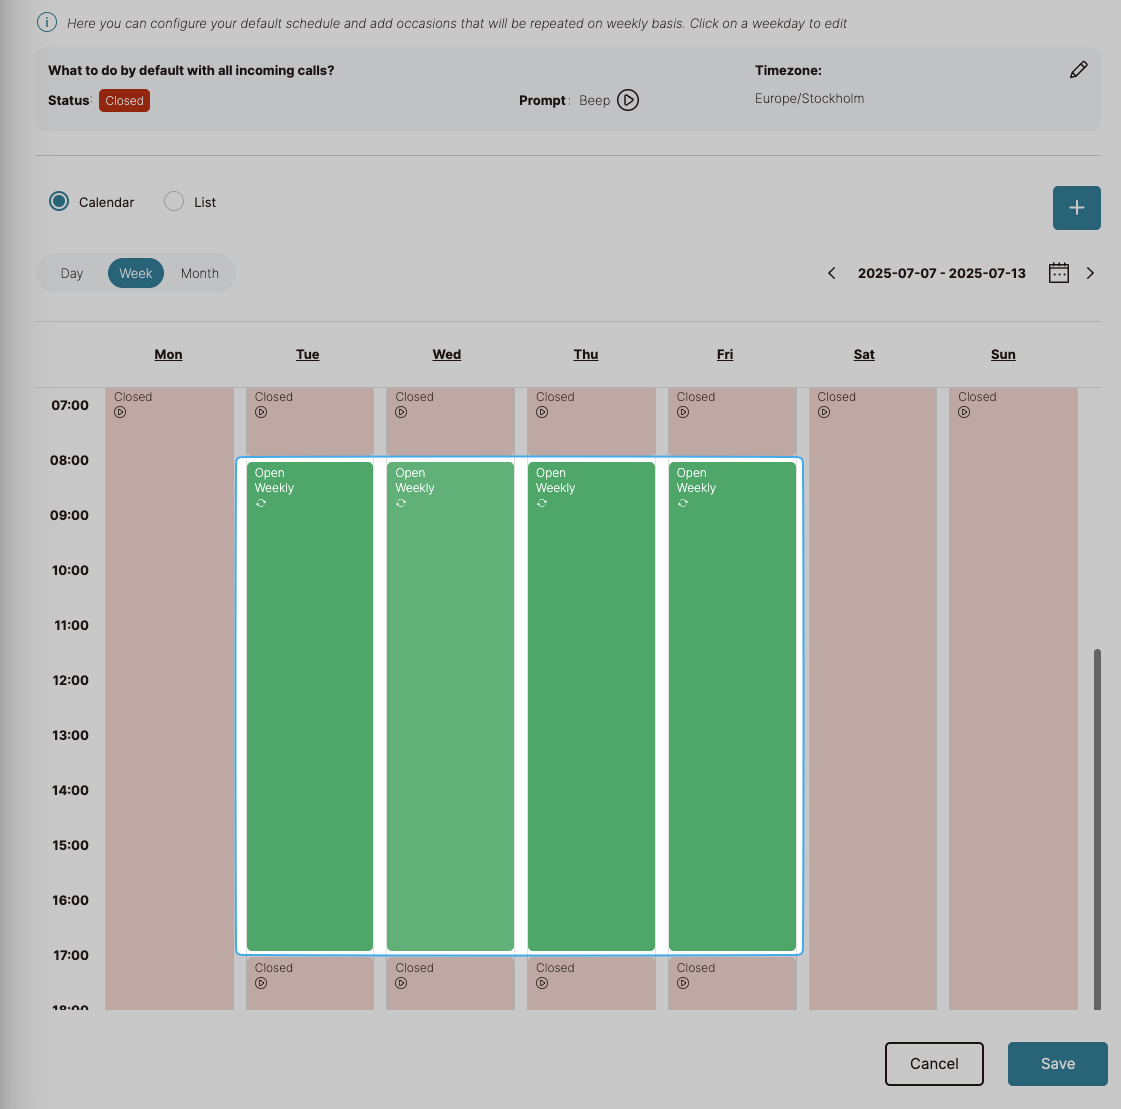Play the Beep prompt audio

coord(628,100)
